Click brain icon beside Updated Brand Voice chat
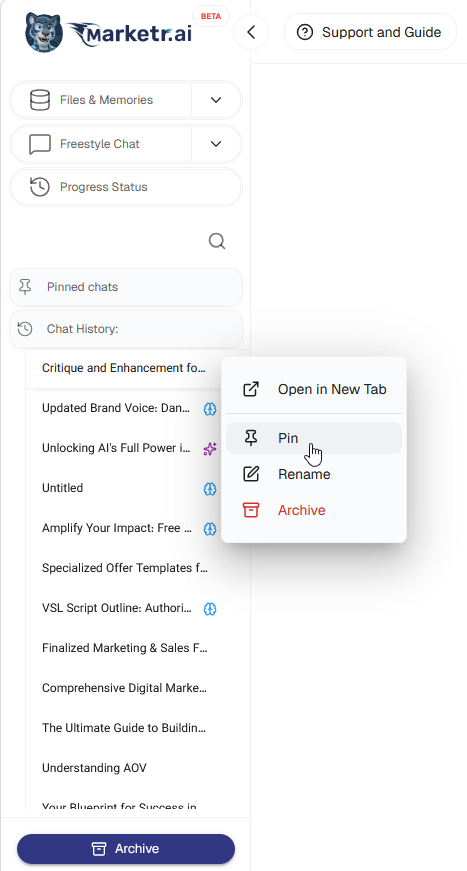The image size is (467, 871). (209, 409)
